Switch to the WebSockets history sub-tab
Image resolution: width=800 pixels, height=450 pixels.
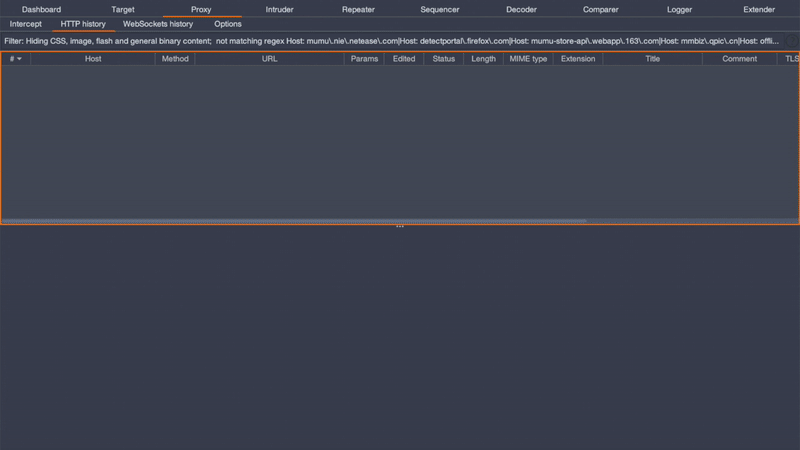coord(158,24)
